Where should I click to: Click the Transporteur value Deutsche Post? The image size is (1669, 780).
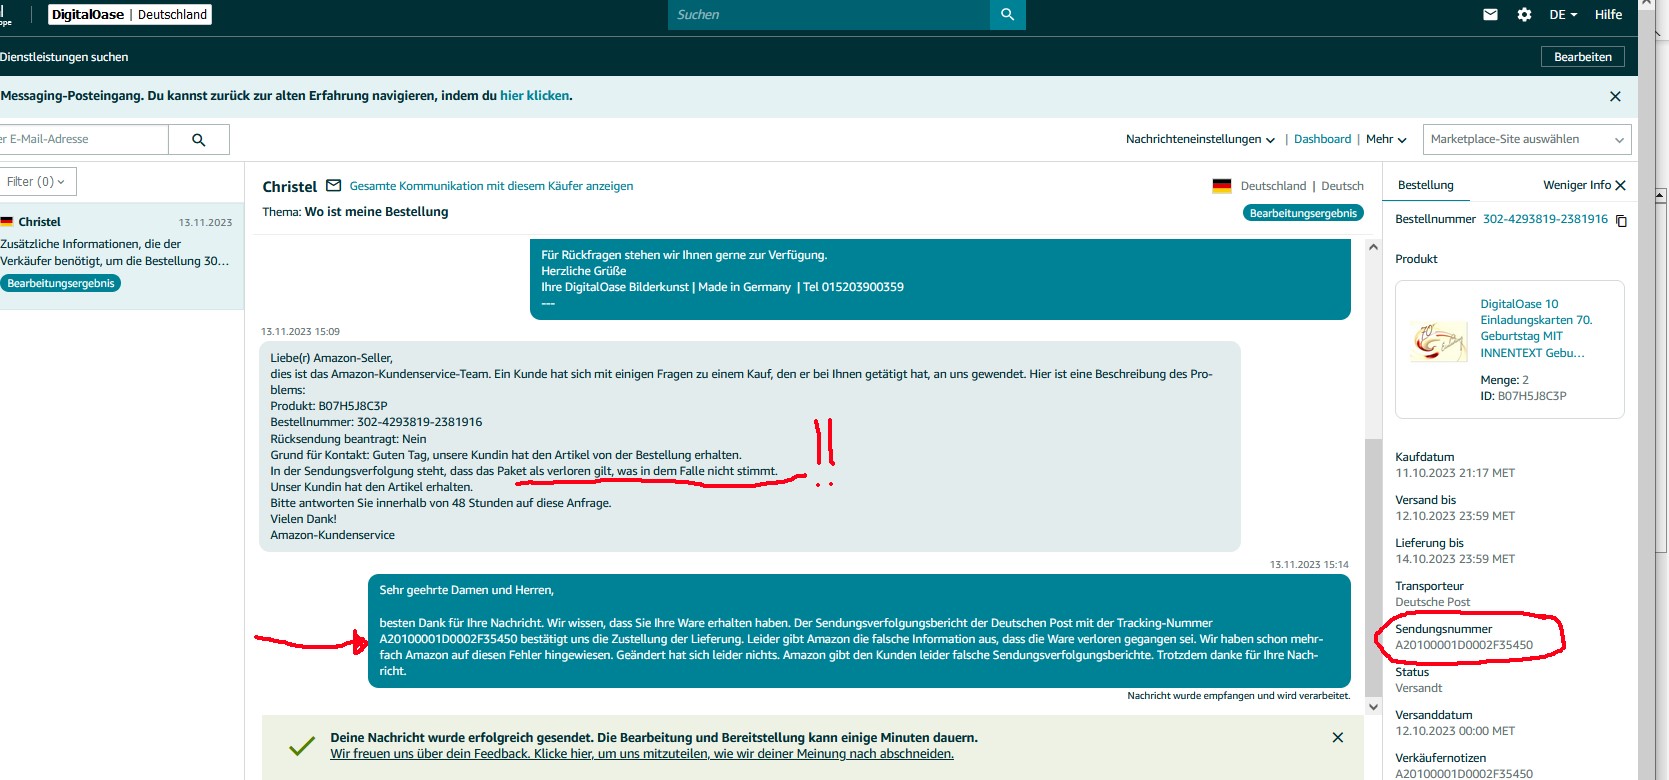pos(1432,603)
